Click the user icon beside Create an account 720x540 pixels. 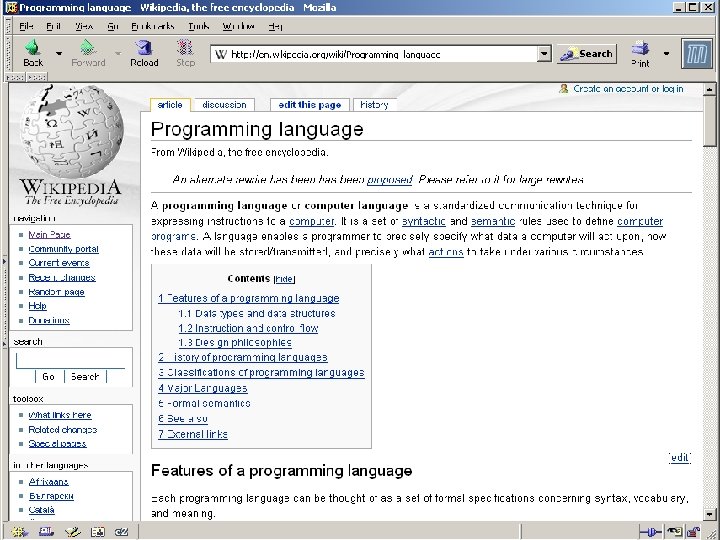[563, 89]
